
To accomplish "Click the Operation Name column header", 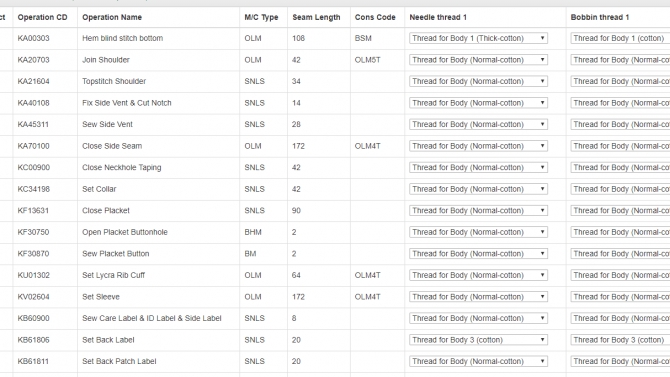I will [x=112, y=18].
